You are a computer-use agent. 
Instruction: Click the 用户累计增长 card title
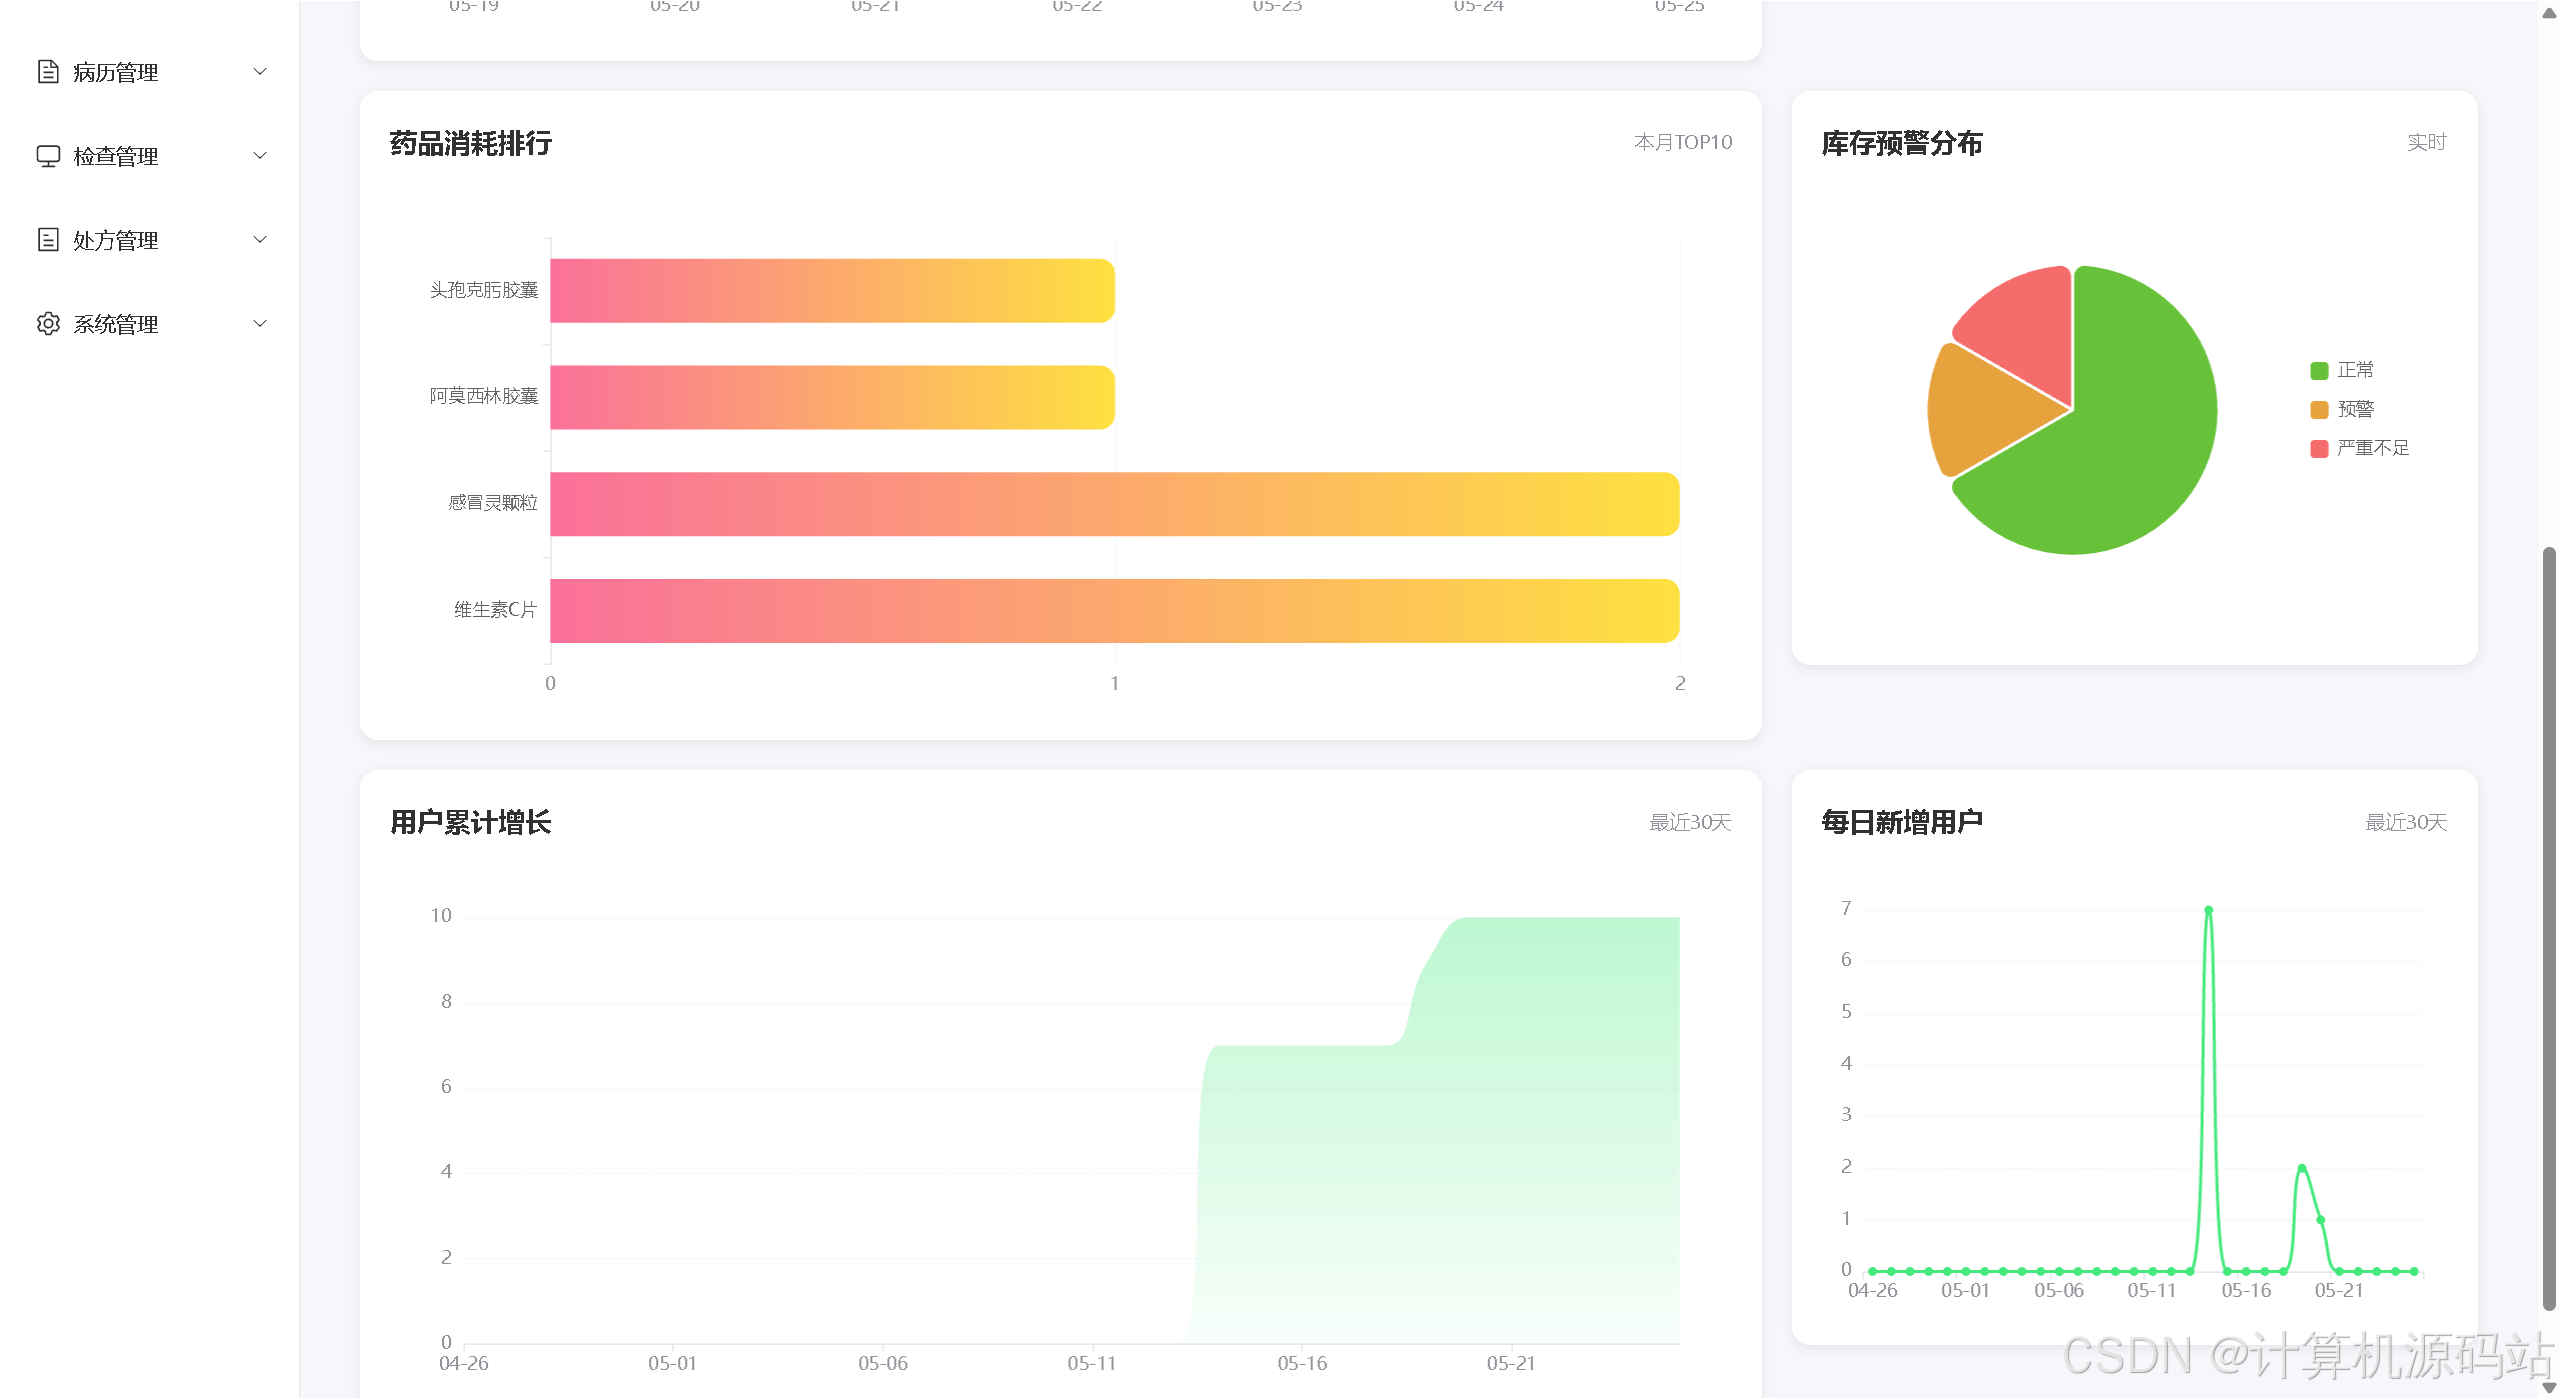coord(471,822)
